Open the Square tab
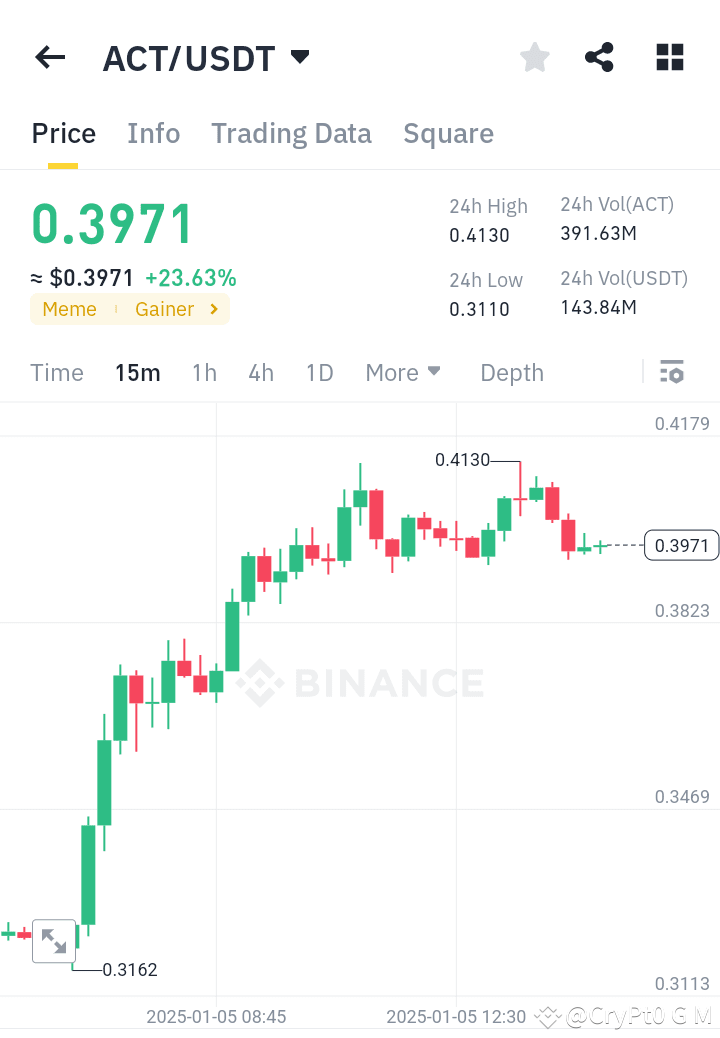Viewport: 720px width, 1038px height. [x=448, y=133]
